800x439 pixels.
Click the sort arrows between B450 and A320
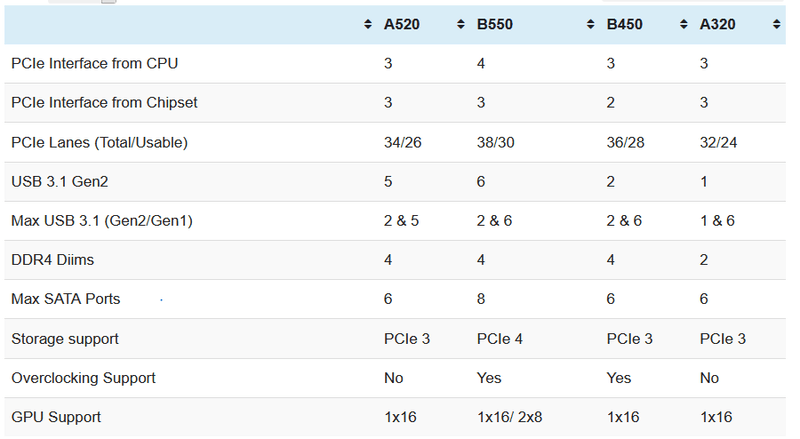pyautogui.click(x=684, y=25)
